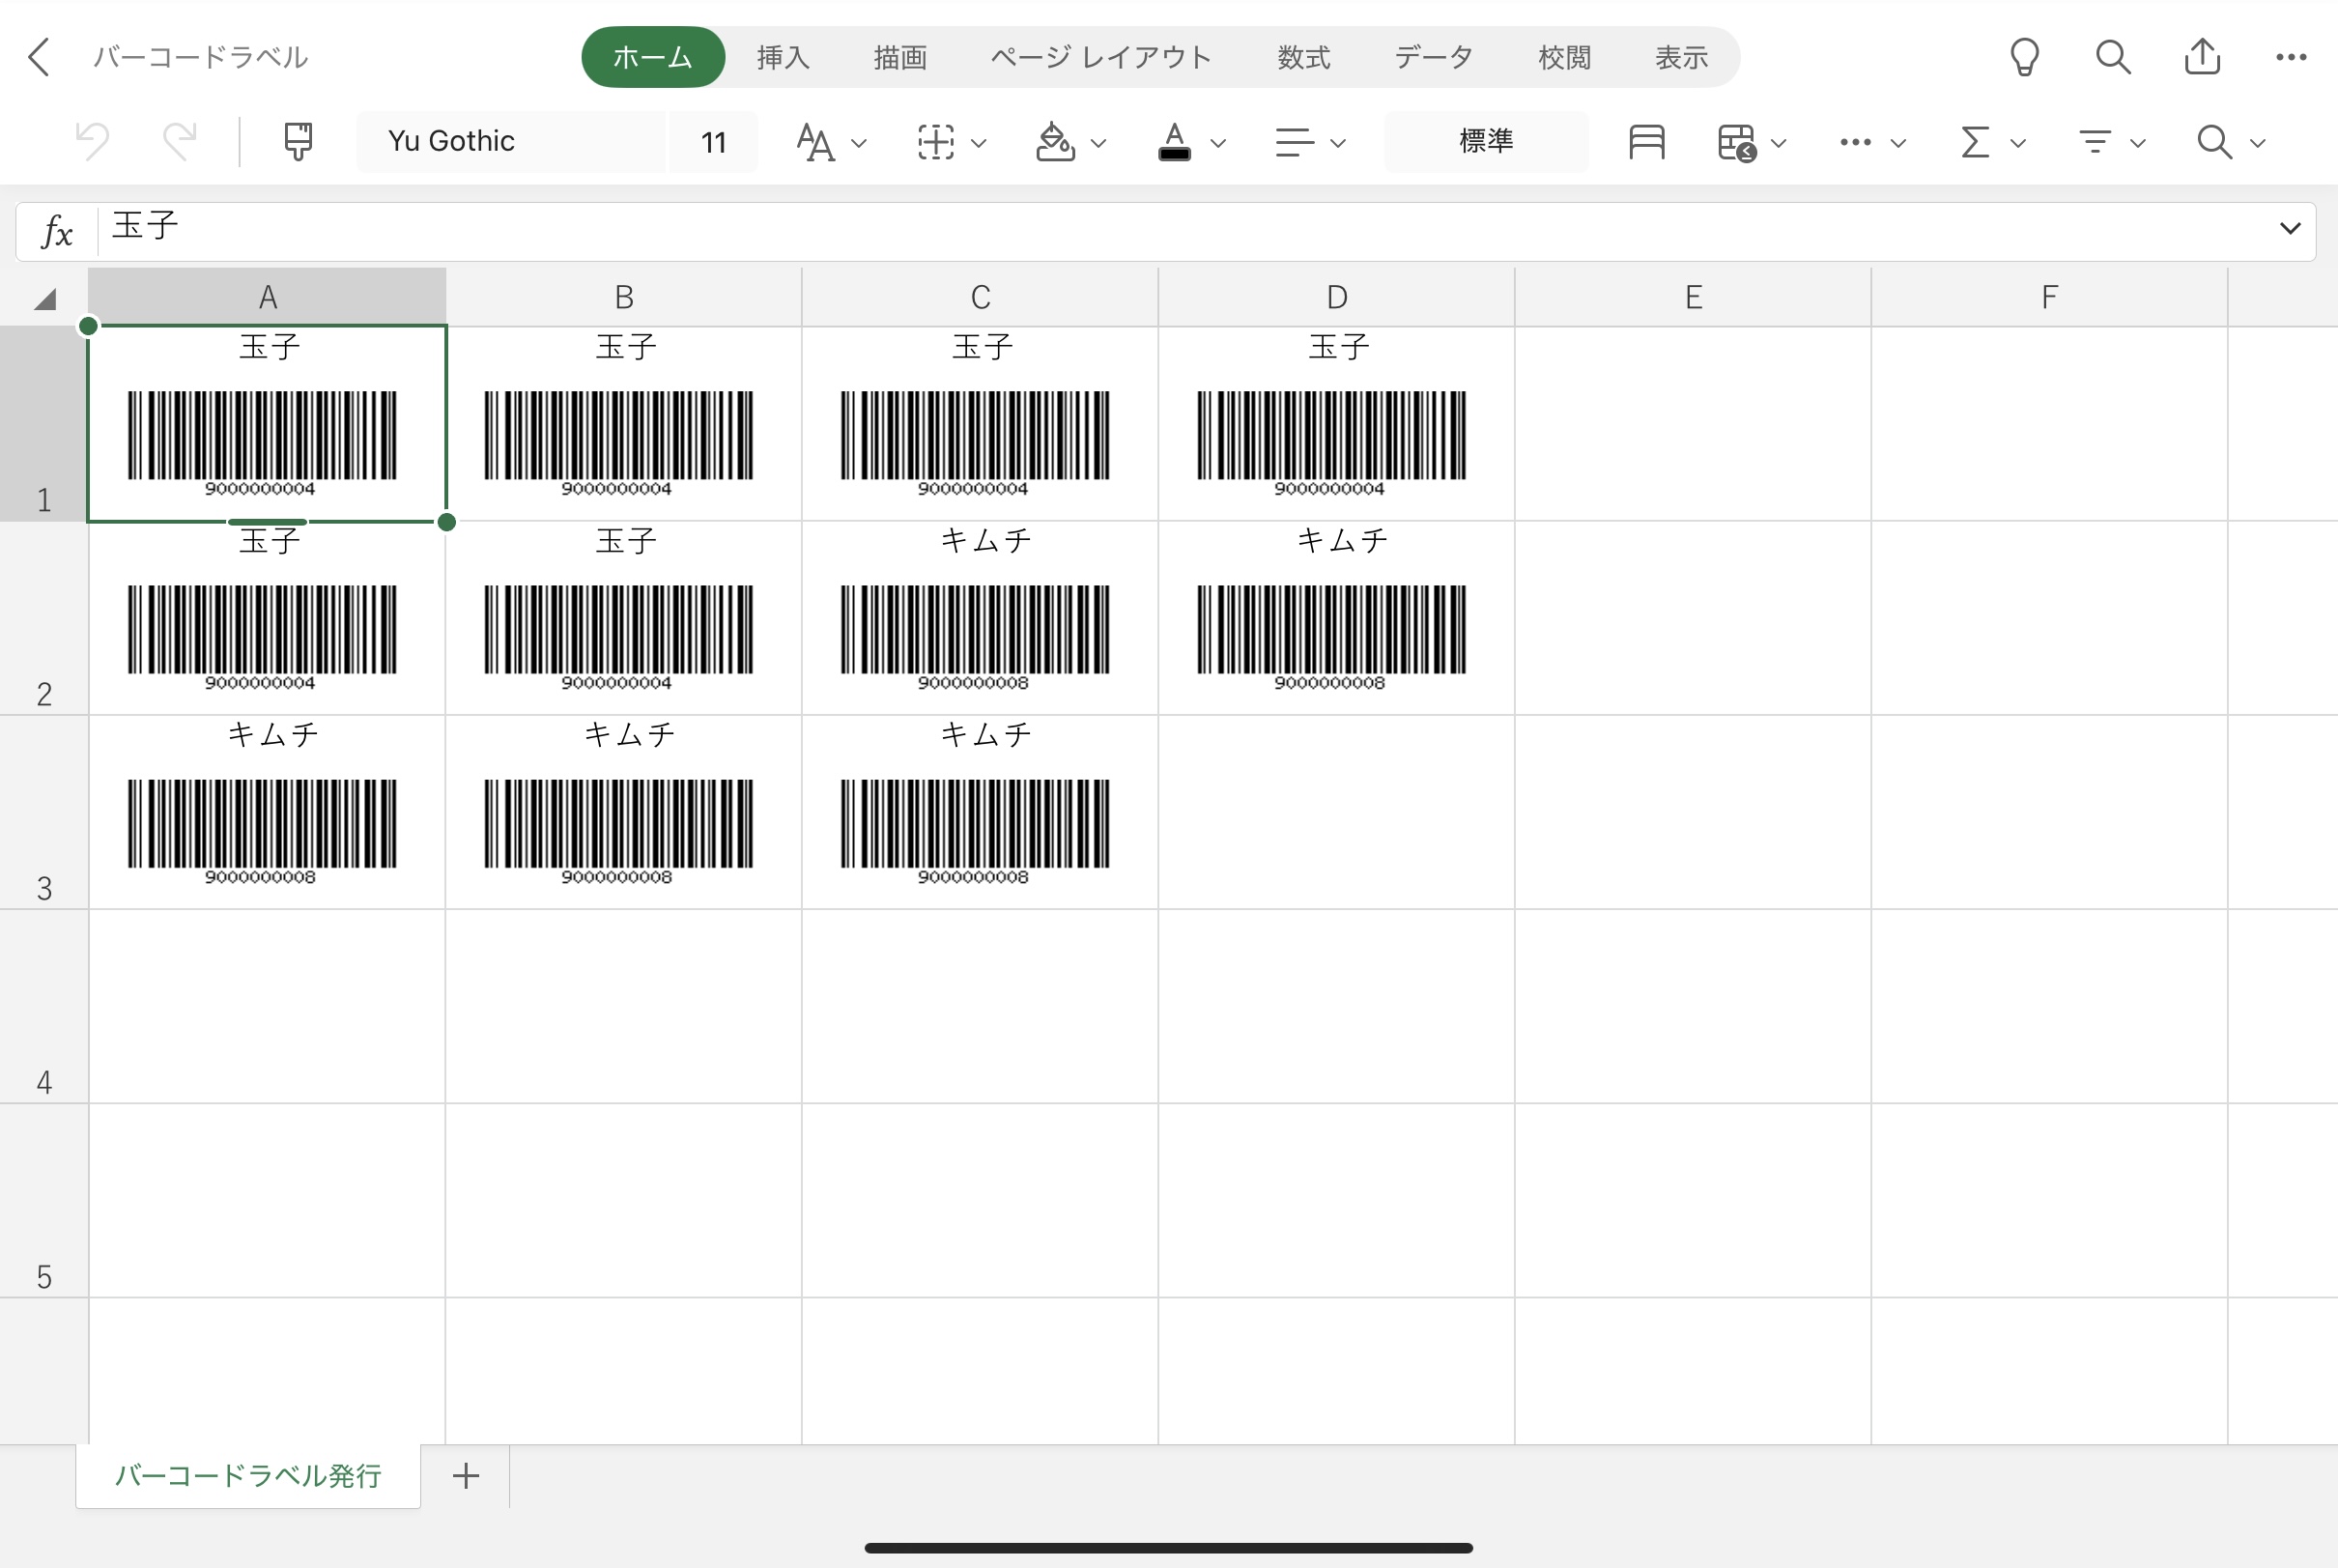Click the AutoSum sigma icon
Image resolution: width=2338 pixels, height=1568 pixels.
click(x=1975, y=142)
